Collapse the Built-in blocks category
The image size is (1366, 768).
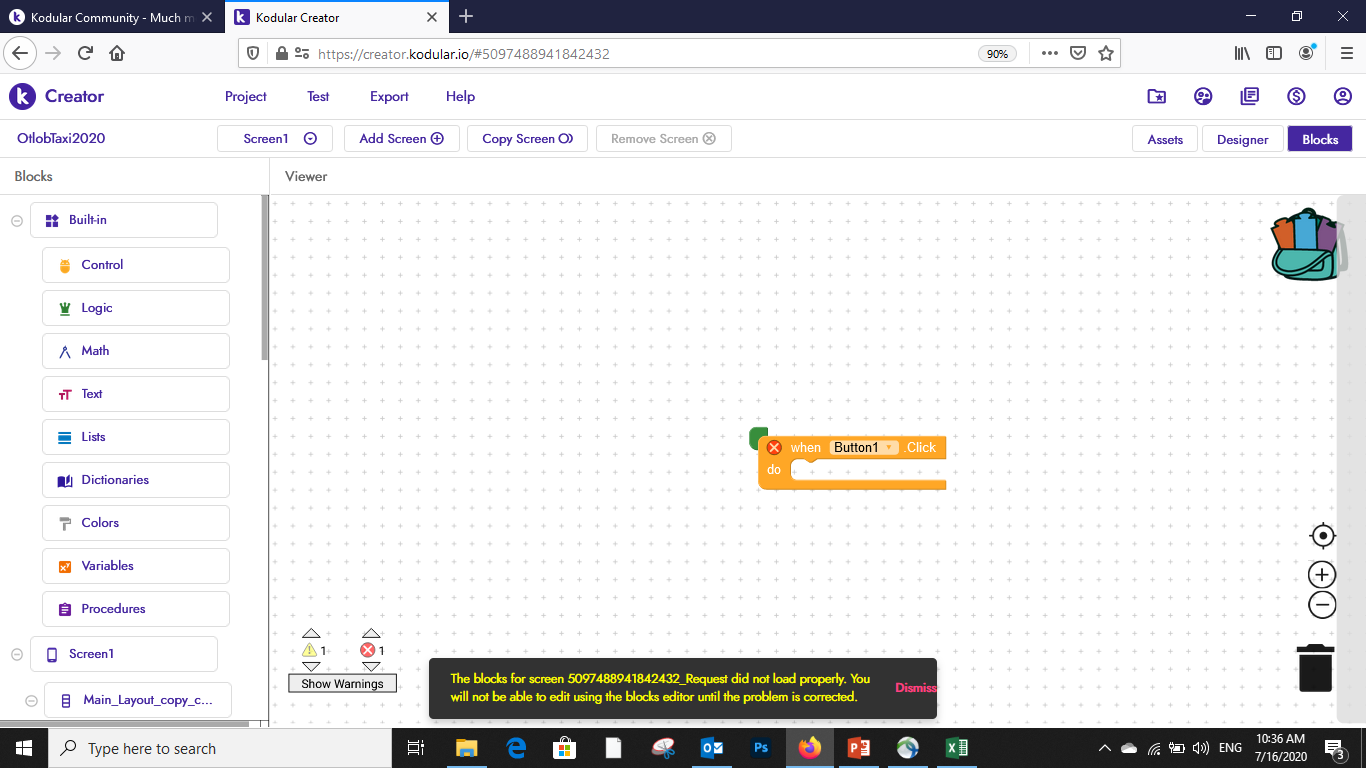pos(17,220)
